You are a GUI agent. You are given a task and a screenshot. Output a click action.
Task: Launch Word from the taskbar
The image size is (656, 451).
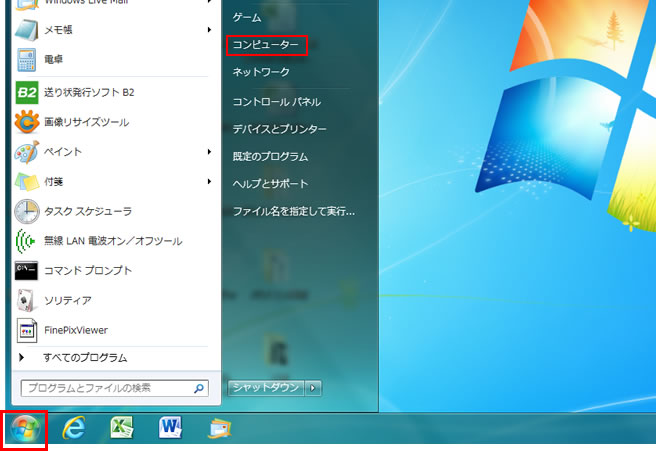[x=170, y=427]
